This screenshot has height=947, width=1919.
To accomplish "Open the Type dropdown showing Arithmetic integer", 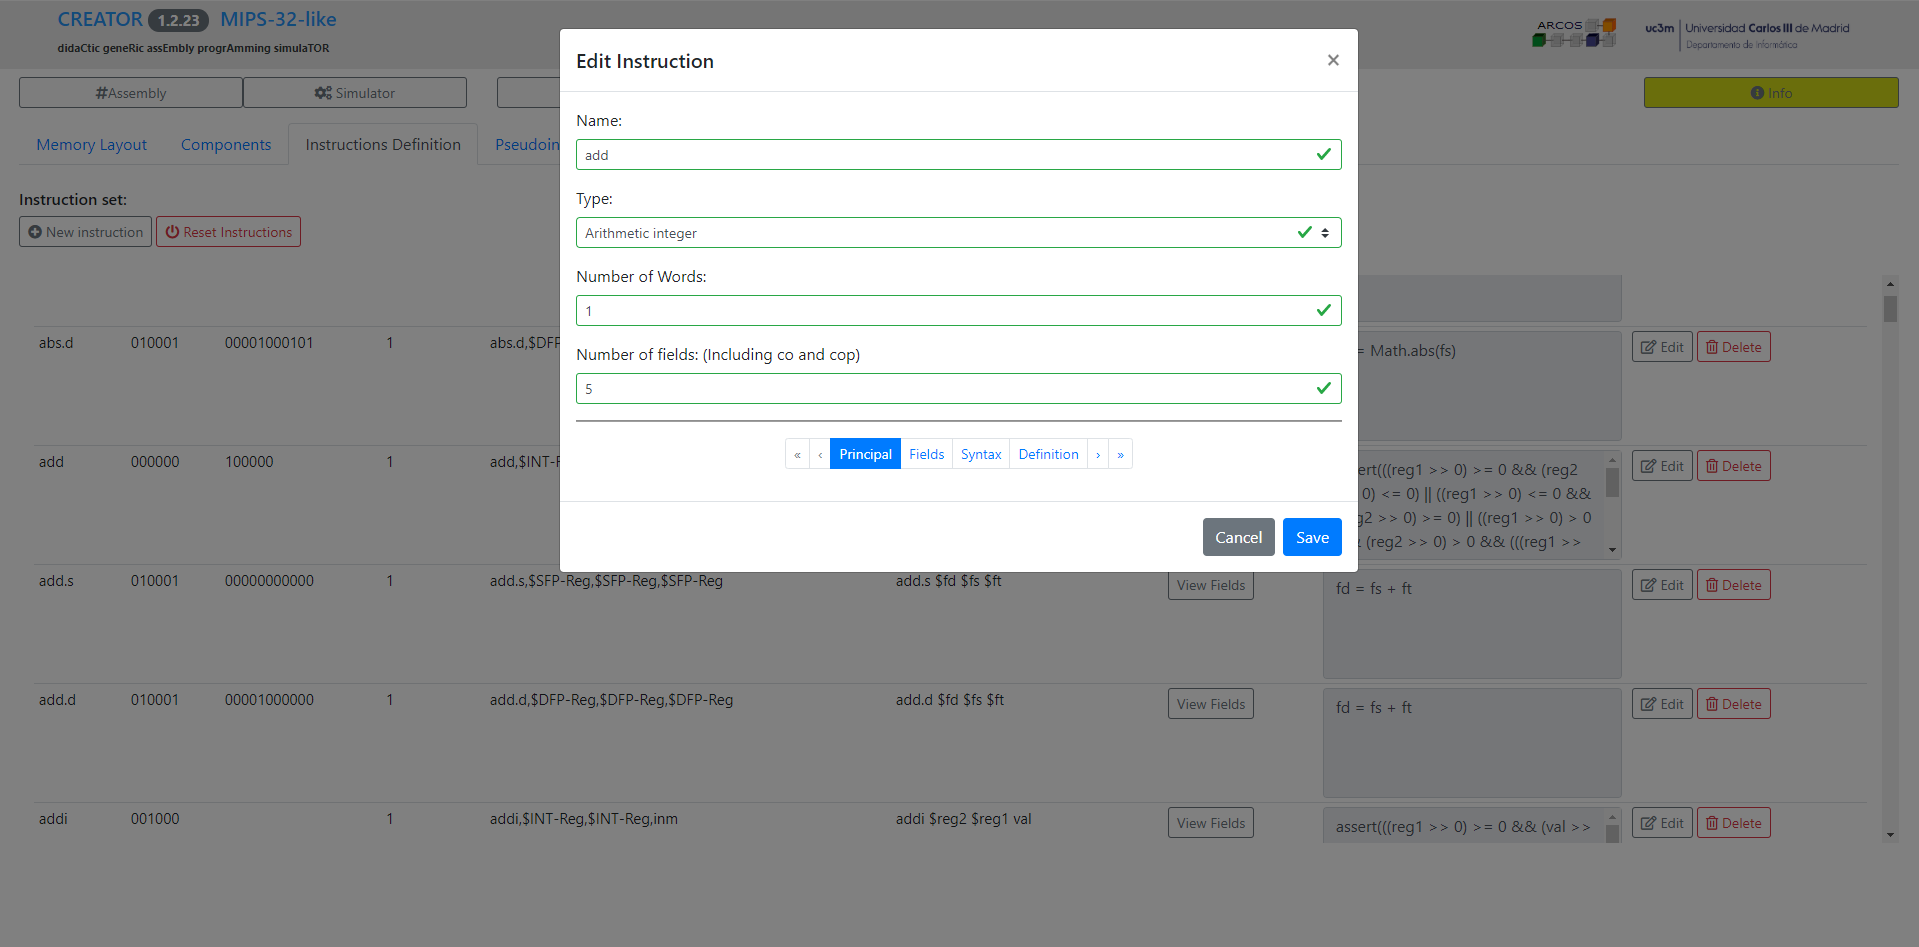I will (x=958, y=233).
